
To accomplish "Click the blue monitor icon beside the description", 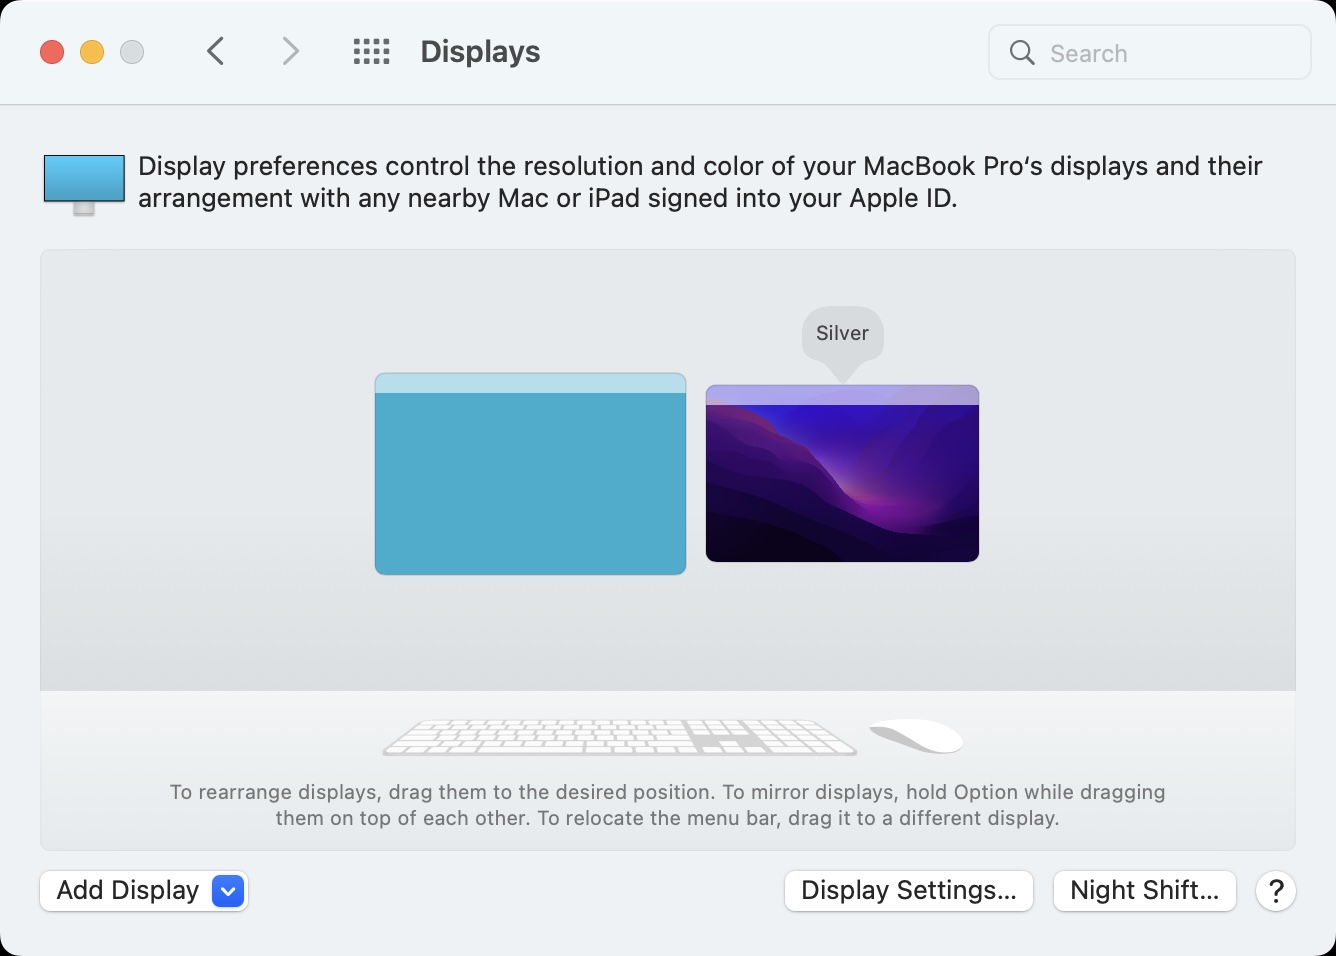I will tap(84, 184).
